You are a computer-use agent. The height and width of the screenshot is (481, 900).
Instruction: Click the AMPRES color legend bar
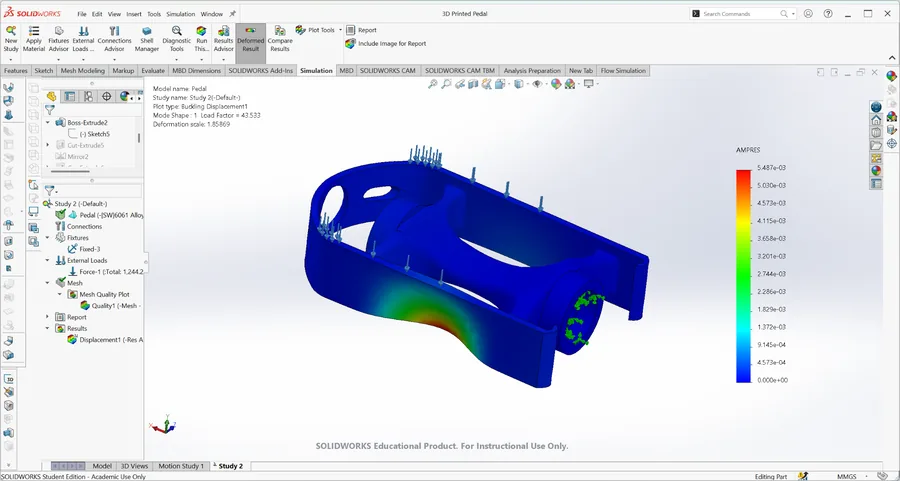[743, 276]
